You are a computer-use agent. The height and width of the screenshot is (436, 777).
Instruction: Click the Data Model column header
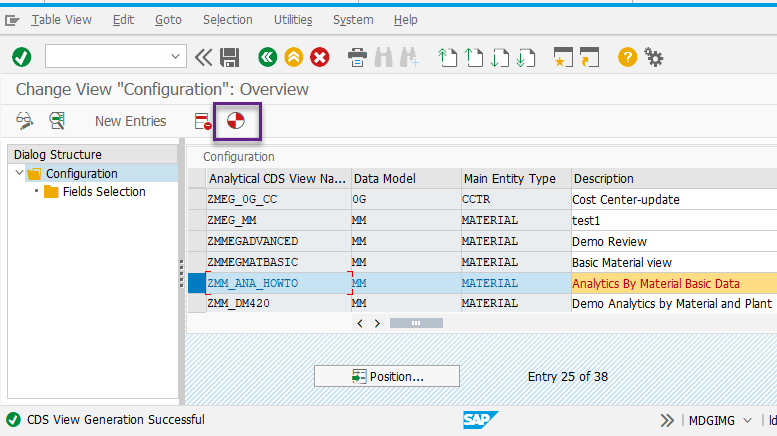pos(406,178)
